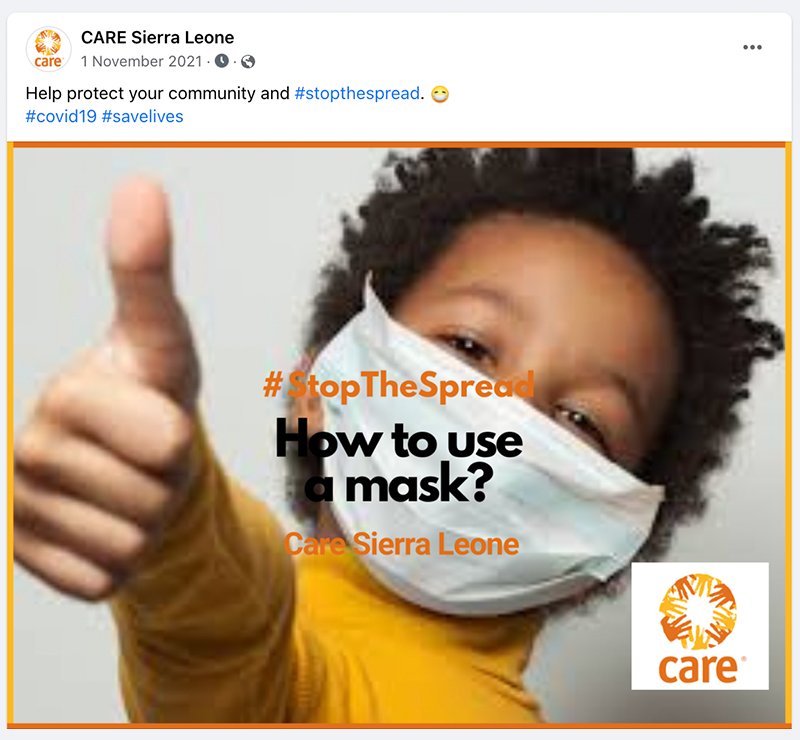Click the masked face emoji
The image size is (800, 740).
pyautogui.click(x=440, y=94)
